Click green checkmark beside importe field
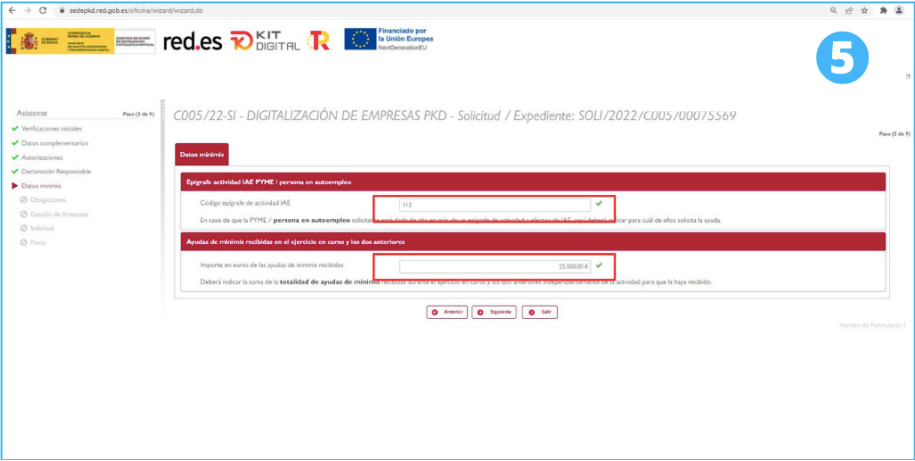 point(598,266)
